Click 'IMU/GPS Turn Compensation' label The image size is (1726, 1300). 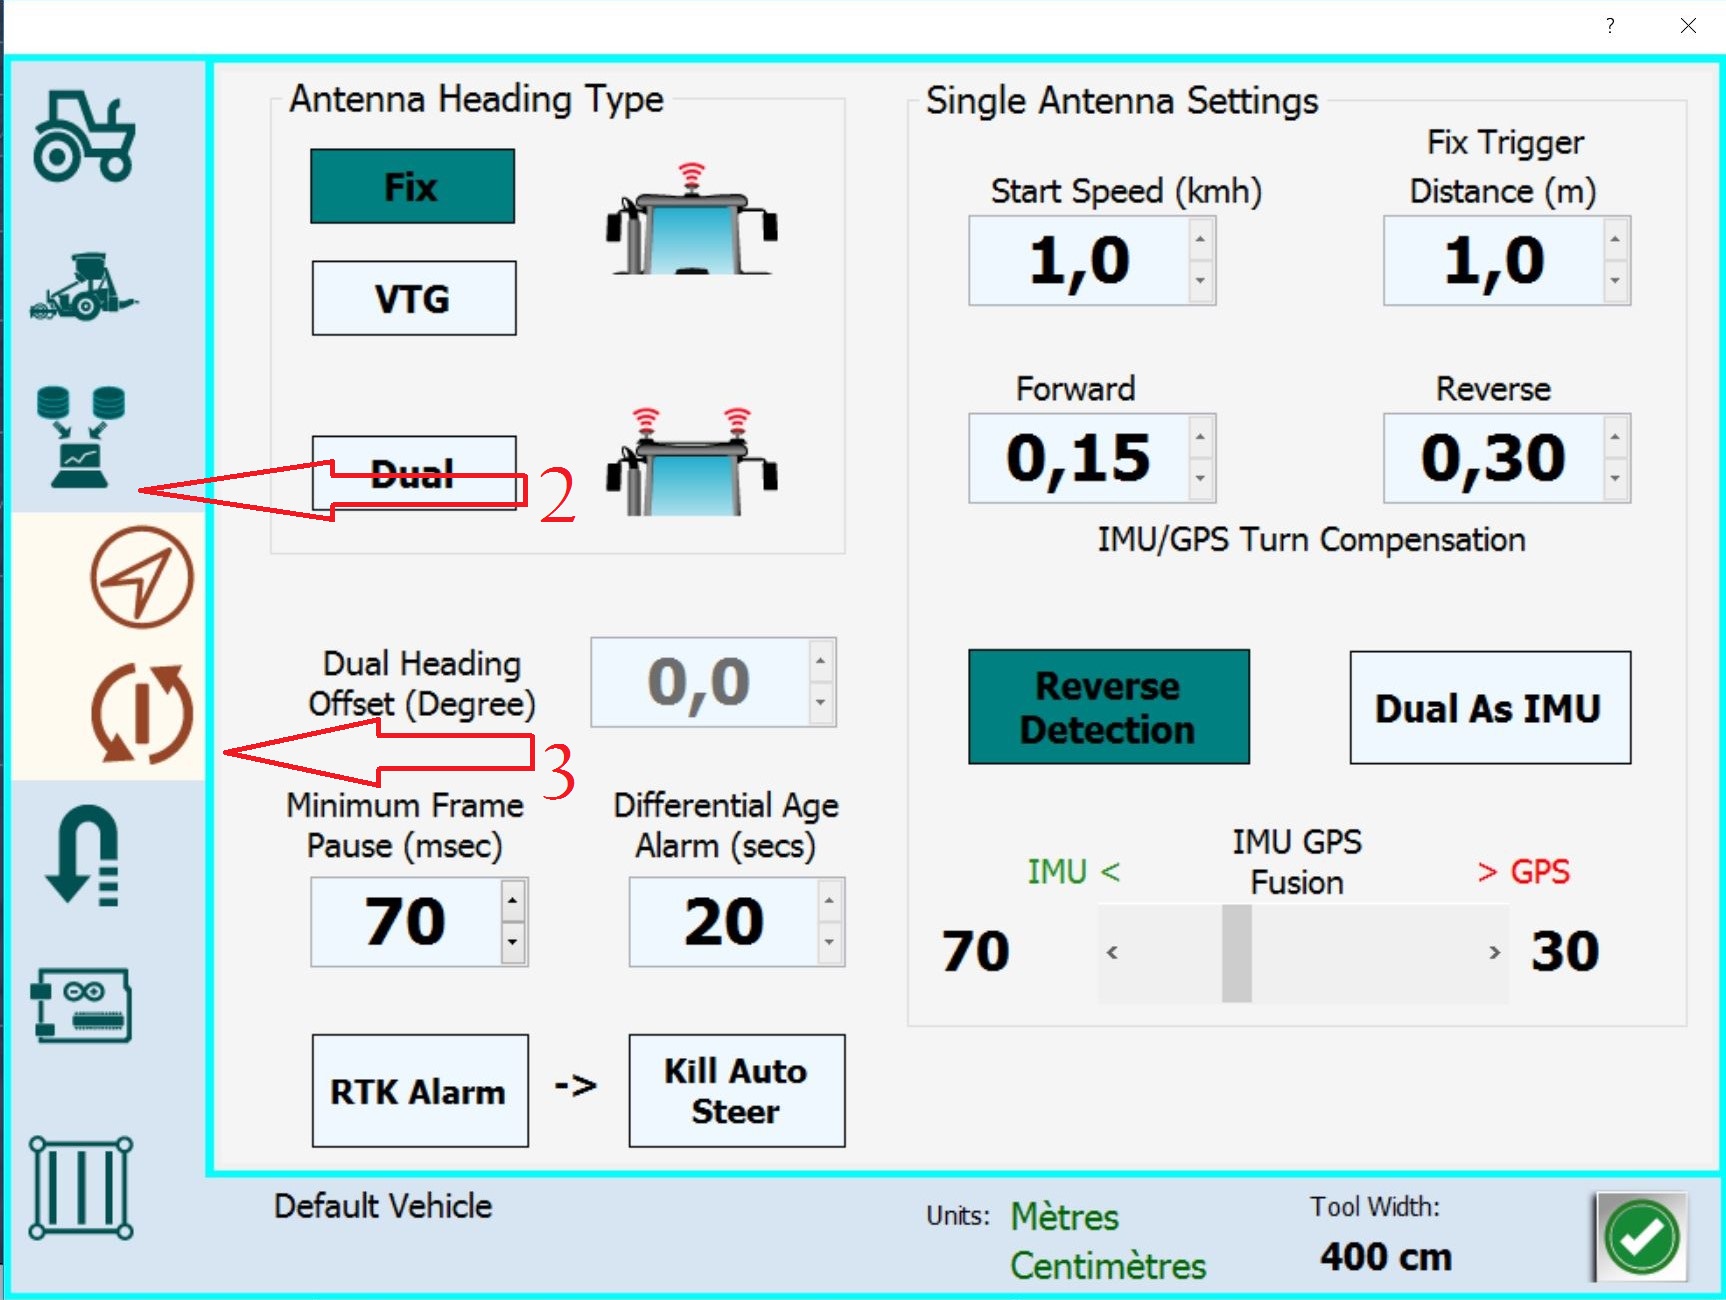(1311, 540)
